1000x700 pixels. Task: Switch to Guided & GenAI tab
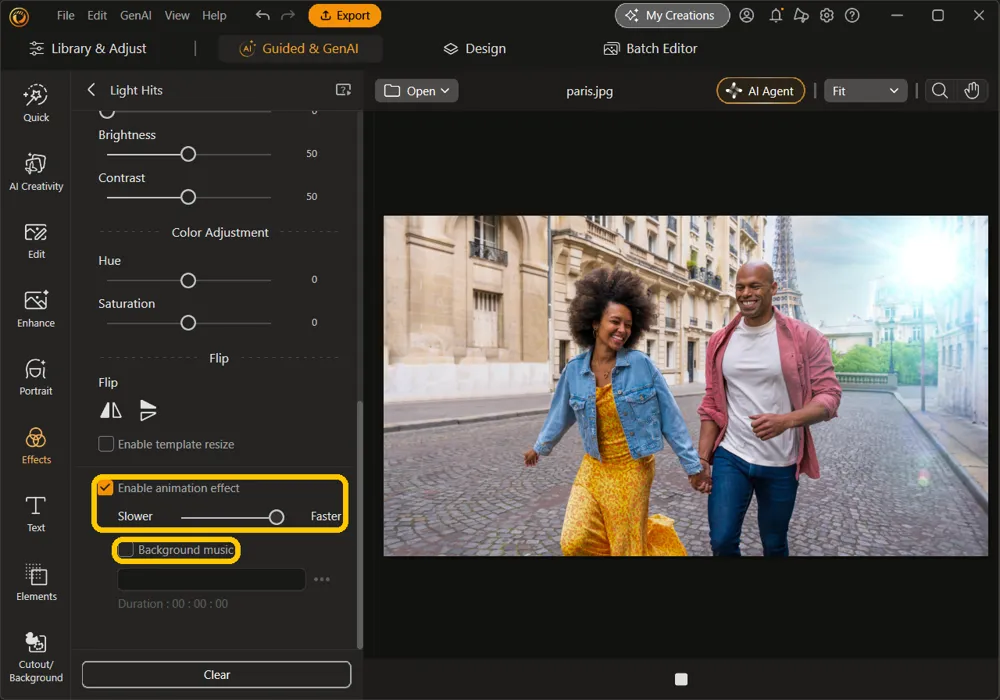[300, 48]
